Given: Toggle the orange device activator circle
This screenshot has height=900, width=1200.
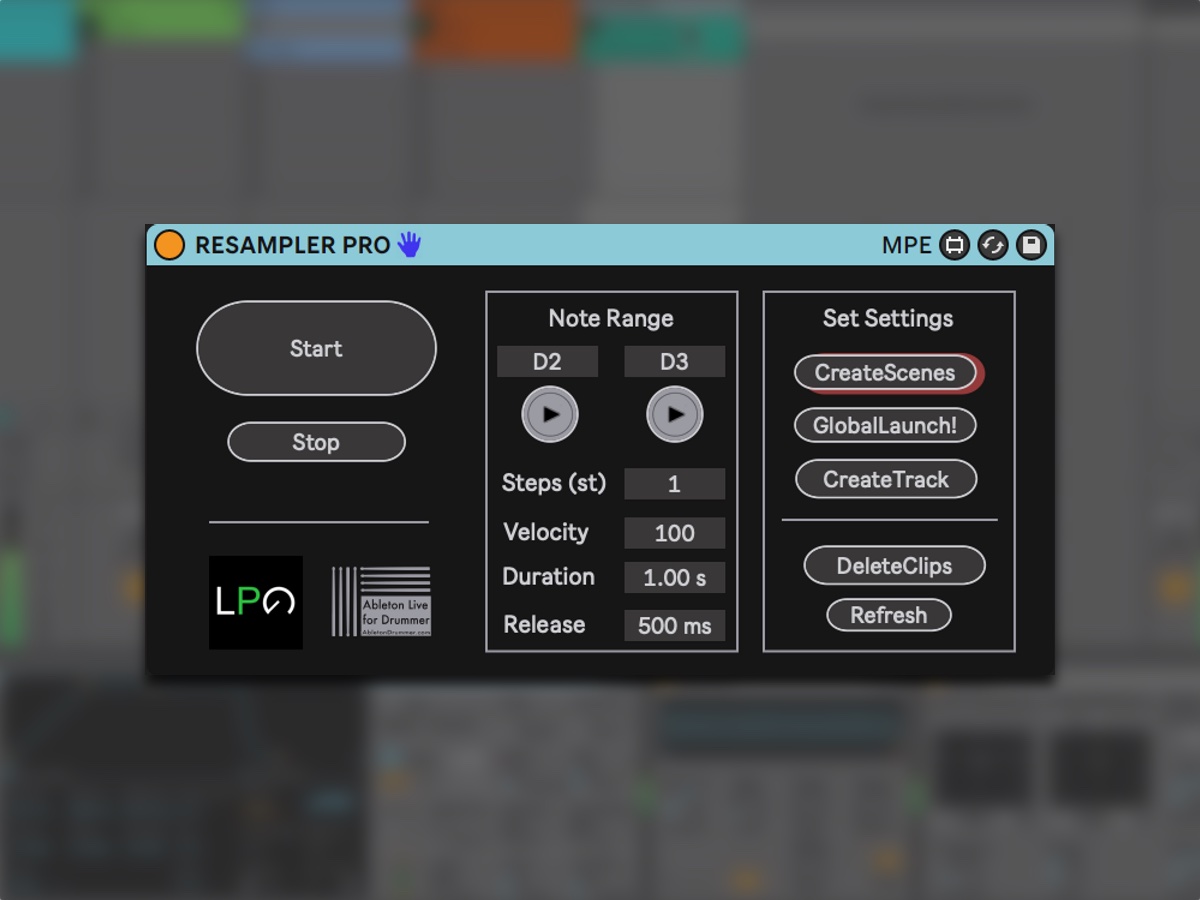Looking at the screenshot, I should (x=170, y=243).
